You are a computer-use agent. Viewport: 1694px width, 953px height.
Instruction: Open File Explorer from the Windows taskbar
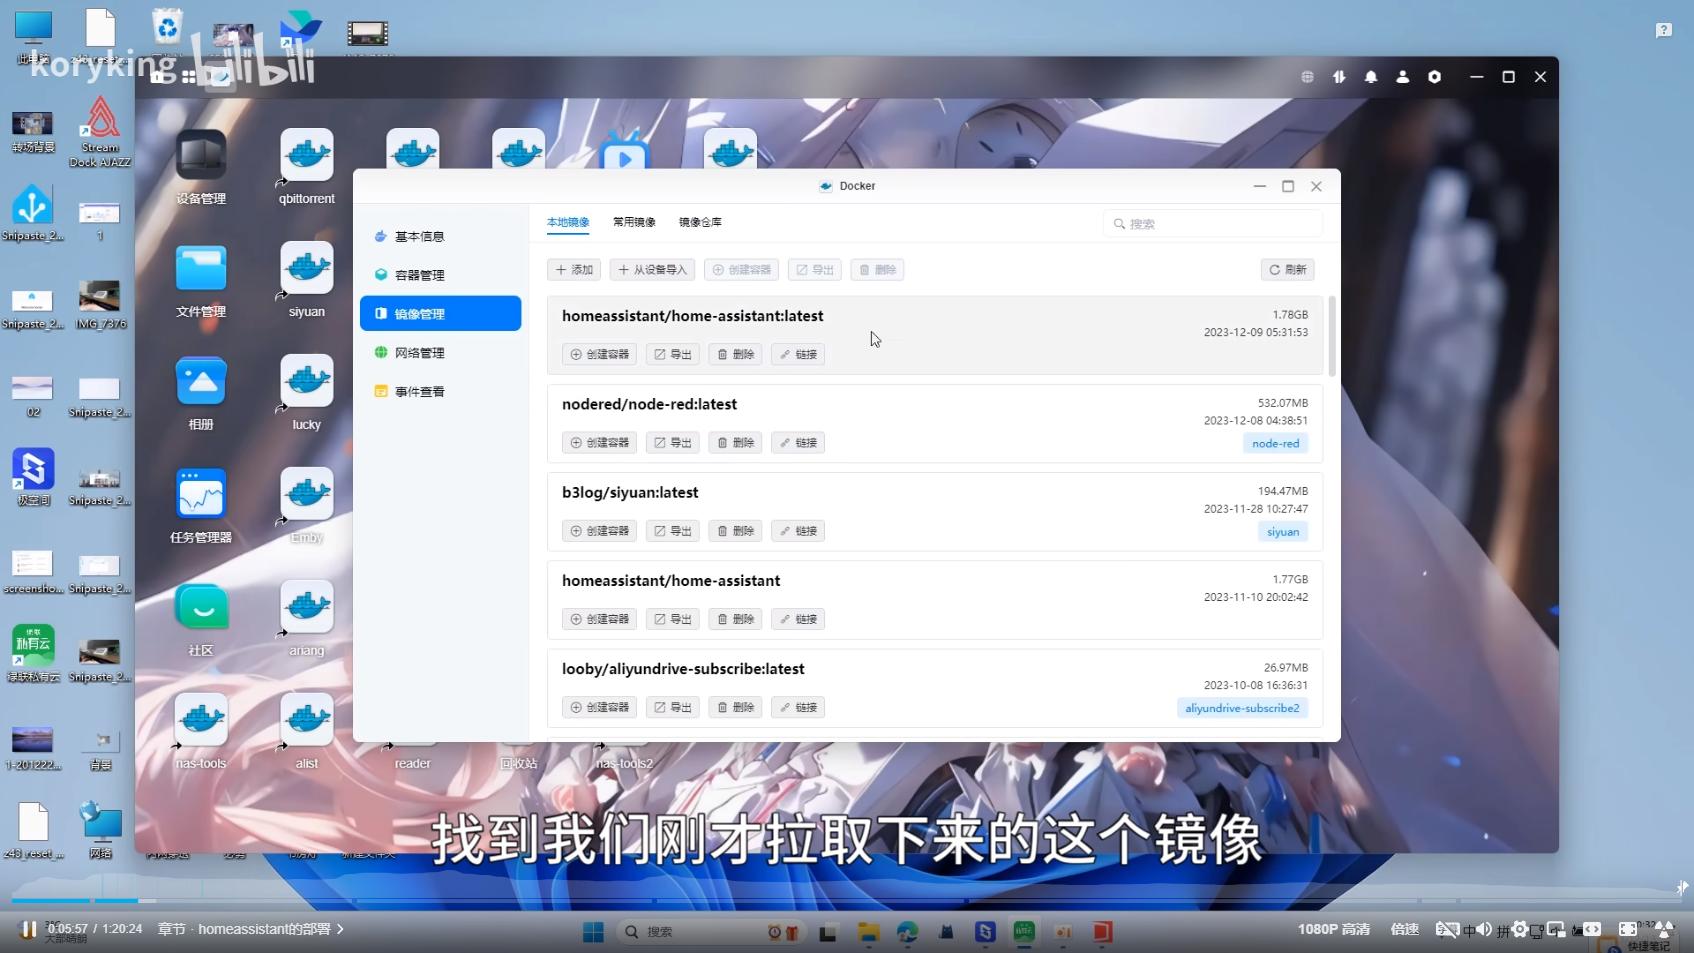868,932
